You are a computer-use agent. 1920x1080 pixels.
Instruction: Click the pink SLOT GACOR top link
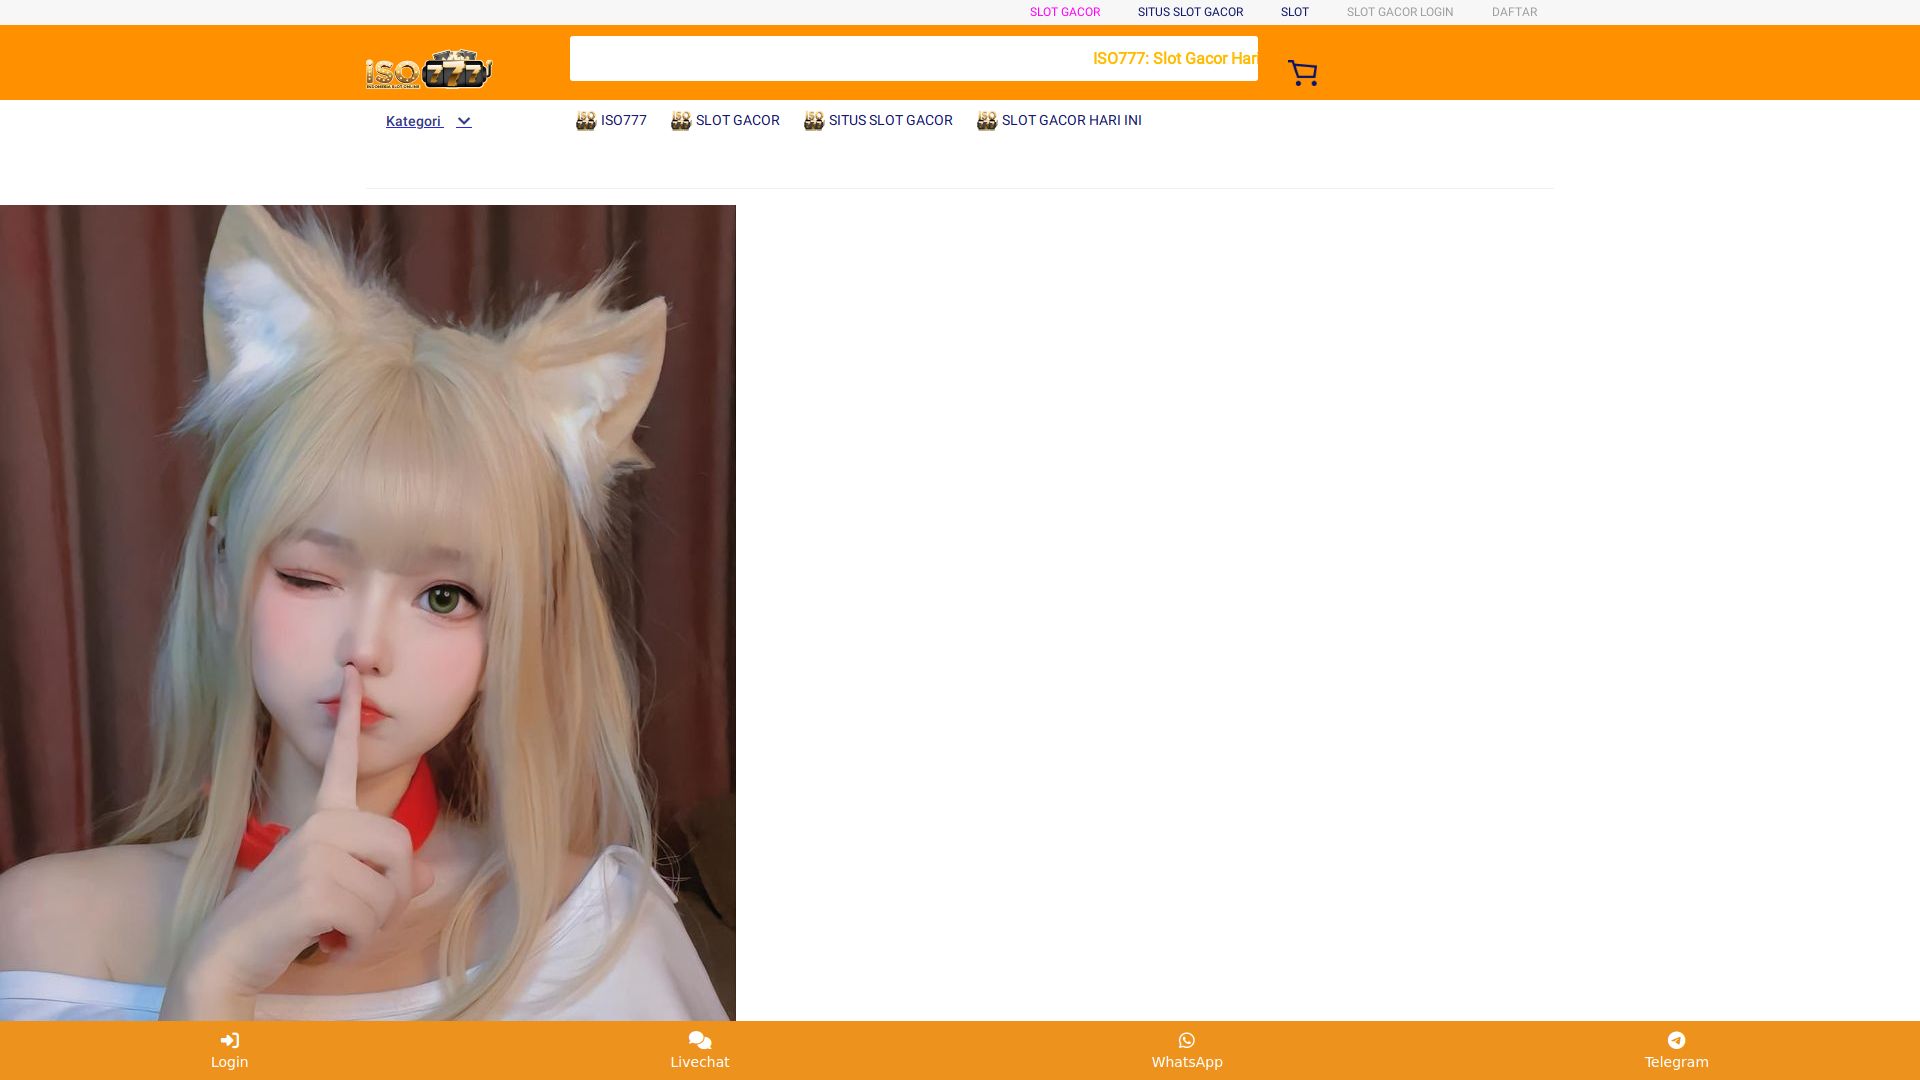1064,12
